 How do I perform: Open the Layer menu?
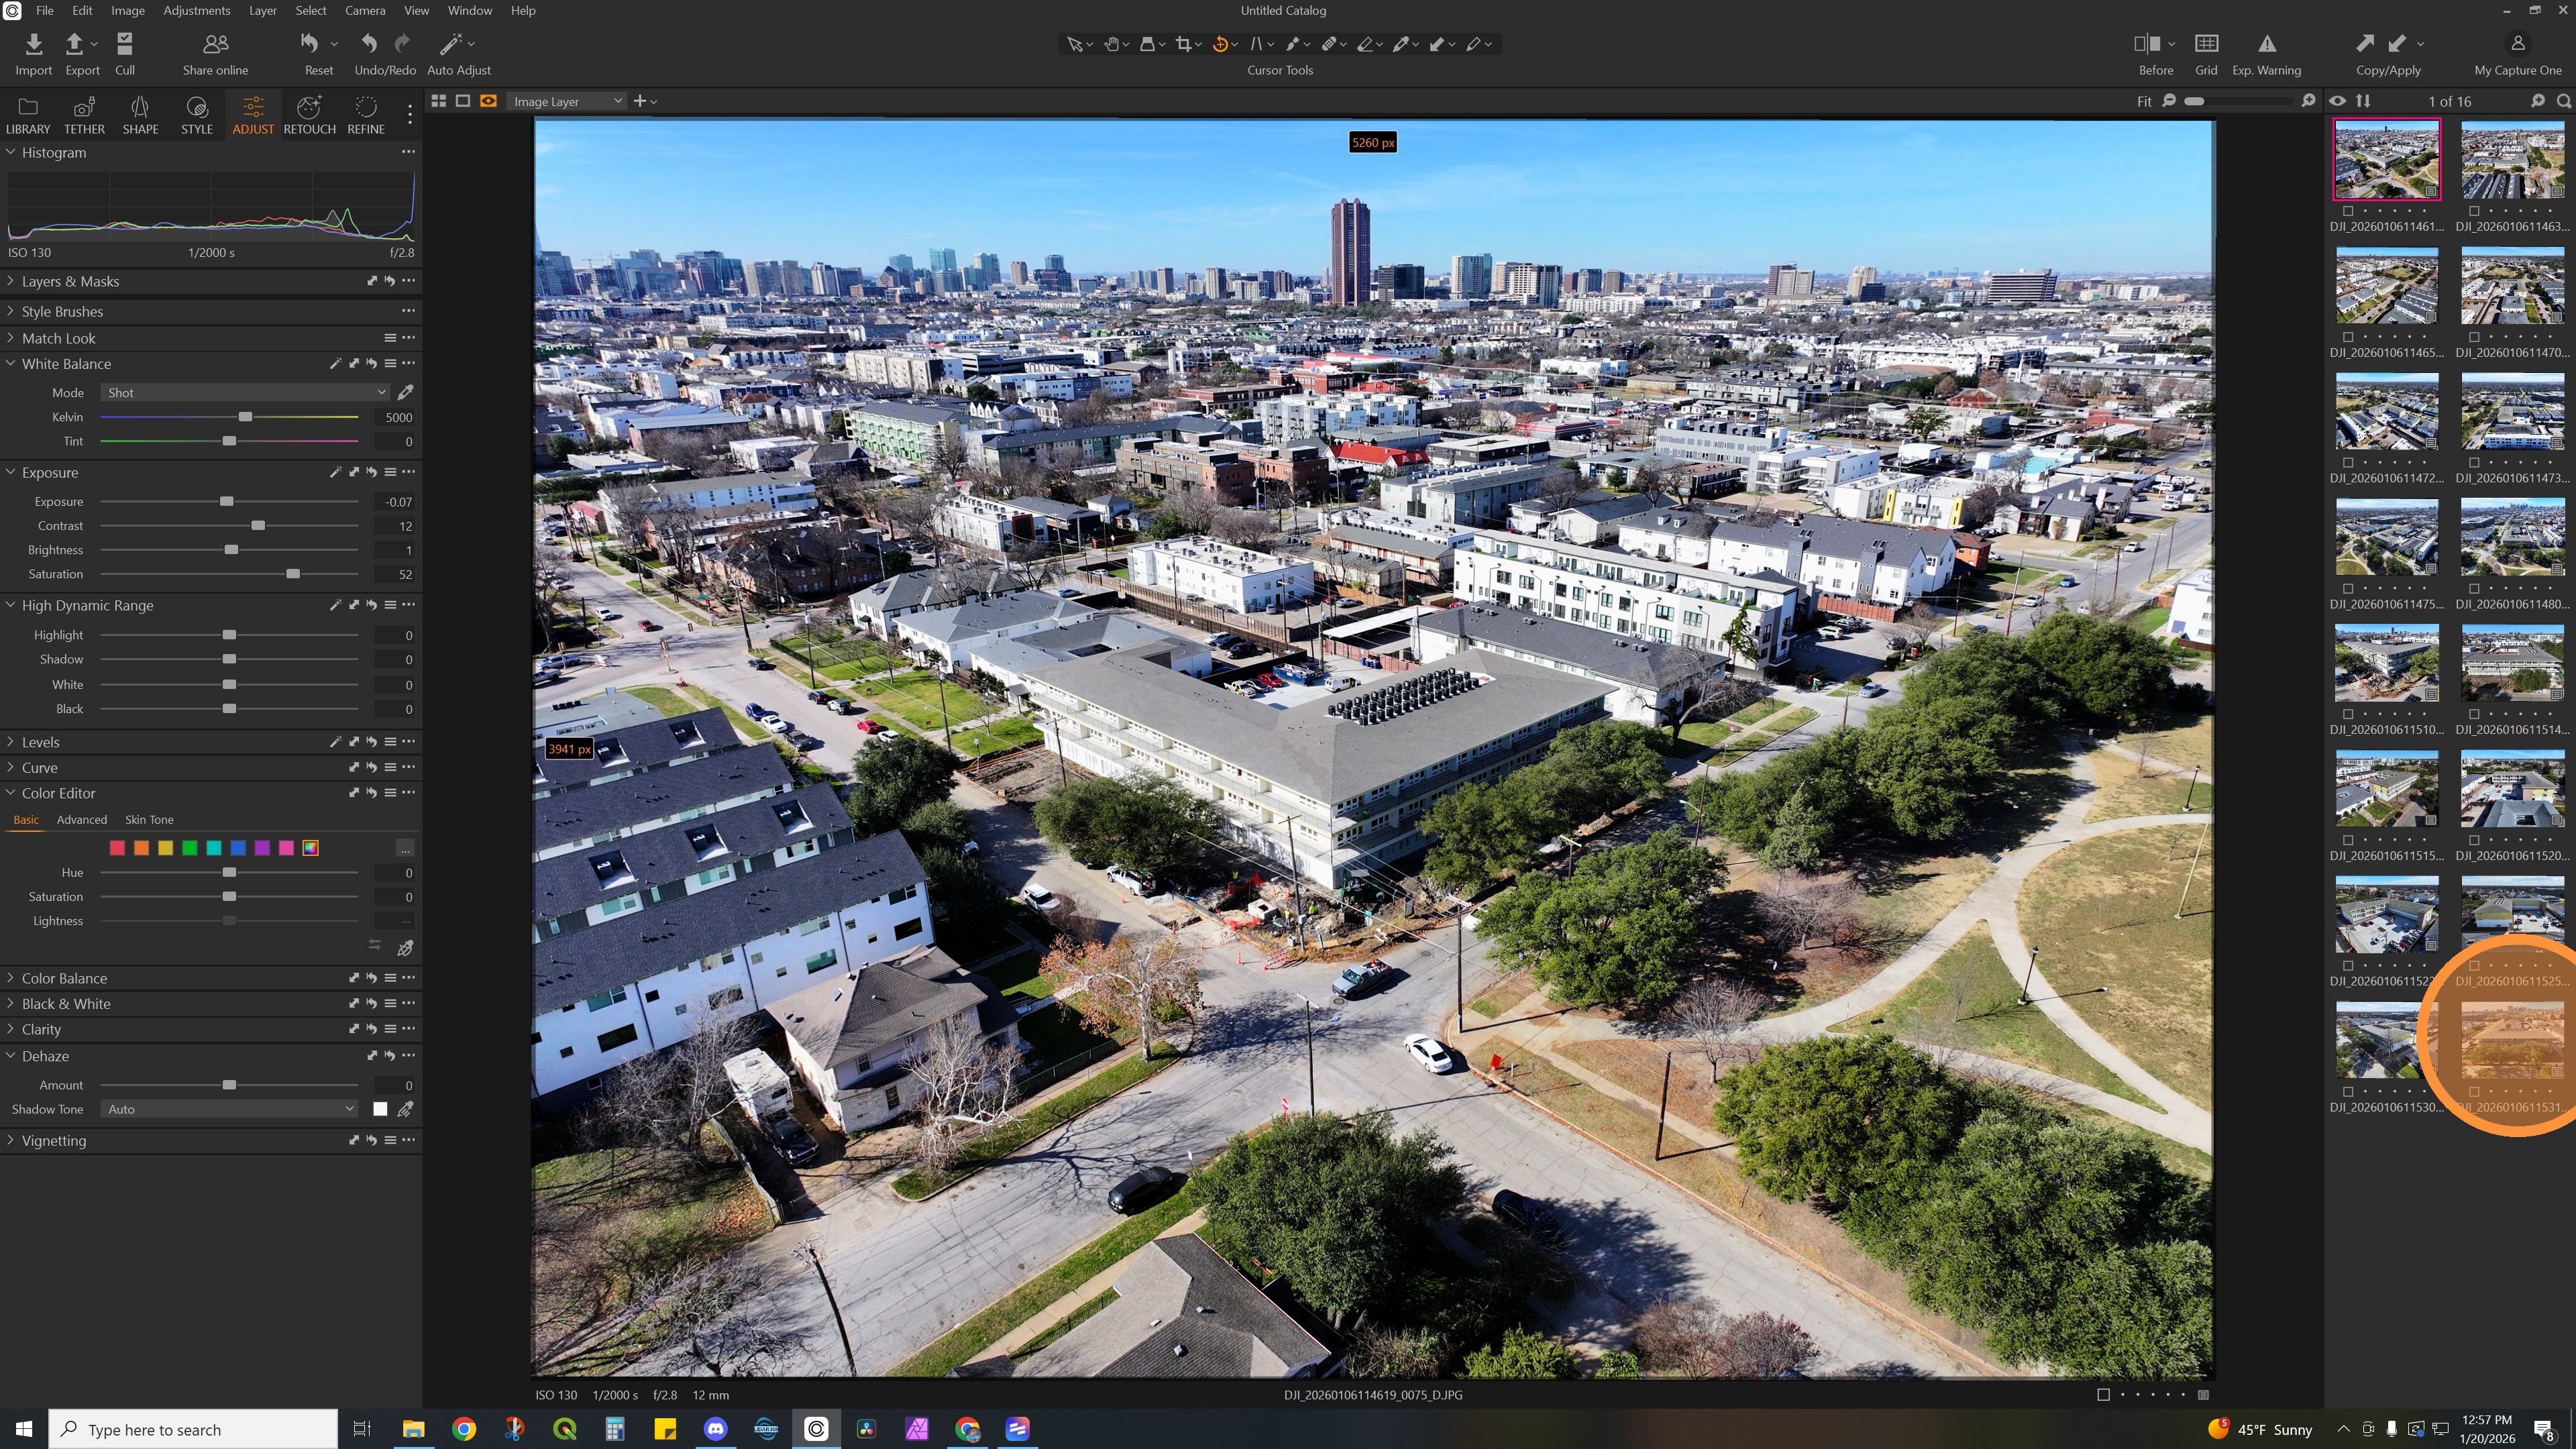[263, 11]
